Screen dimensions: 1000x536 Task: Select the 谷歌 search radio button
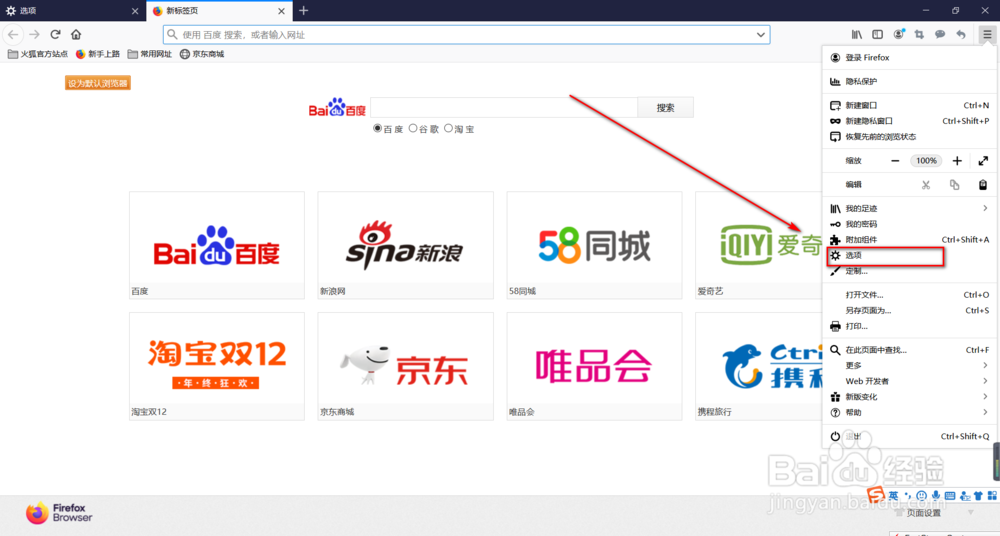[413, 128]
